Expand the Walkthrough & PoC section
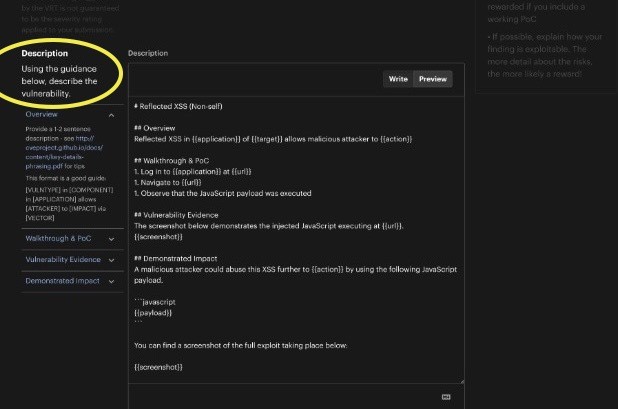The width and height of the screenshot is (618, 409). pos(59,238)
